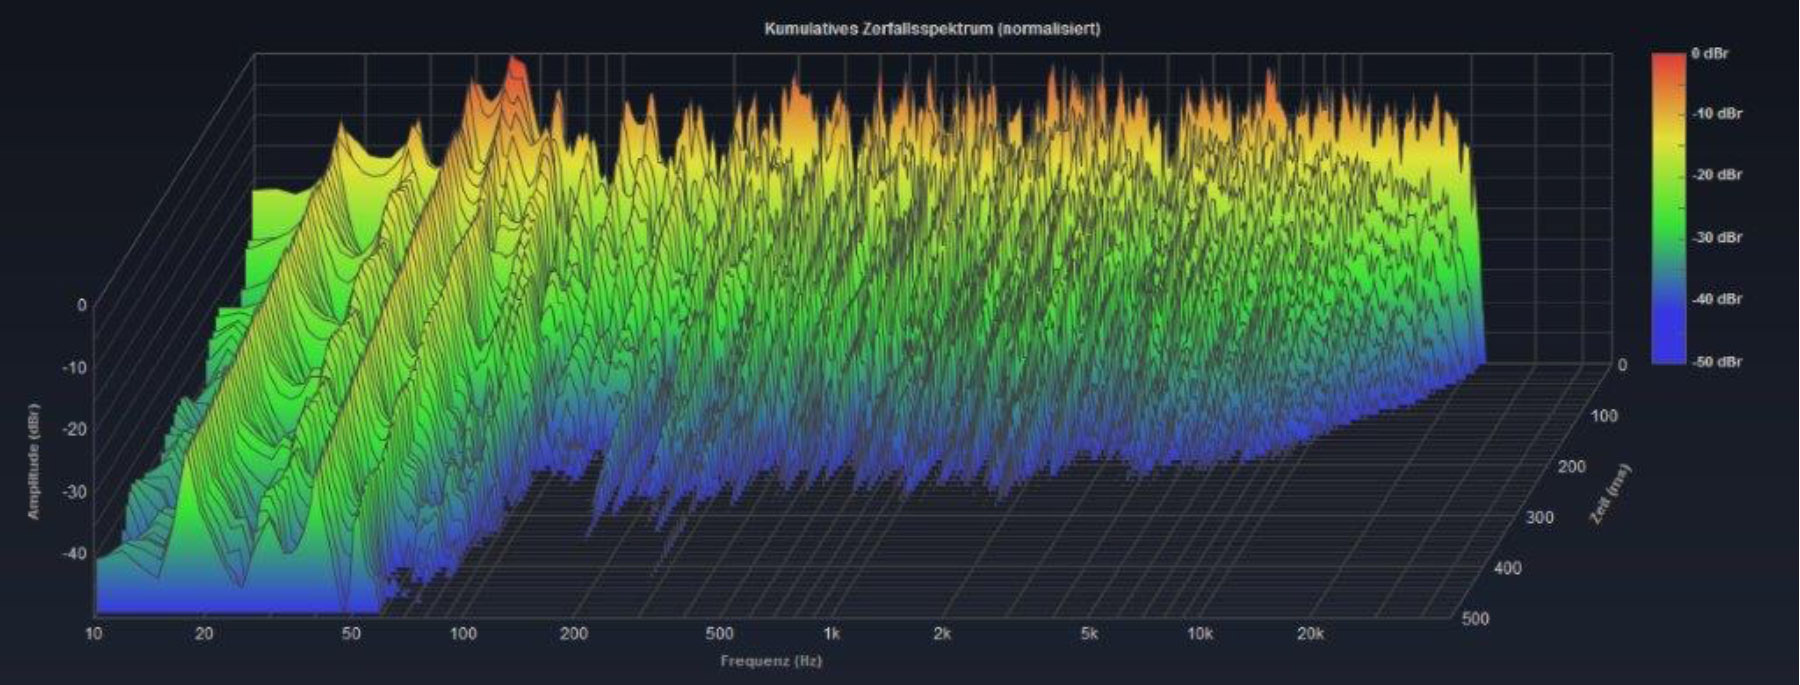Click the 'Frequenz (Hz)' axis label
This screenshot has height=685, width=1800.
[x=770, y=661]
